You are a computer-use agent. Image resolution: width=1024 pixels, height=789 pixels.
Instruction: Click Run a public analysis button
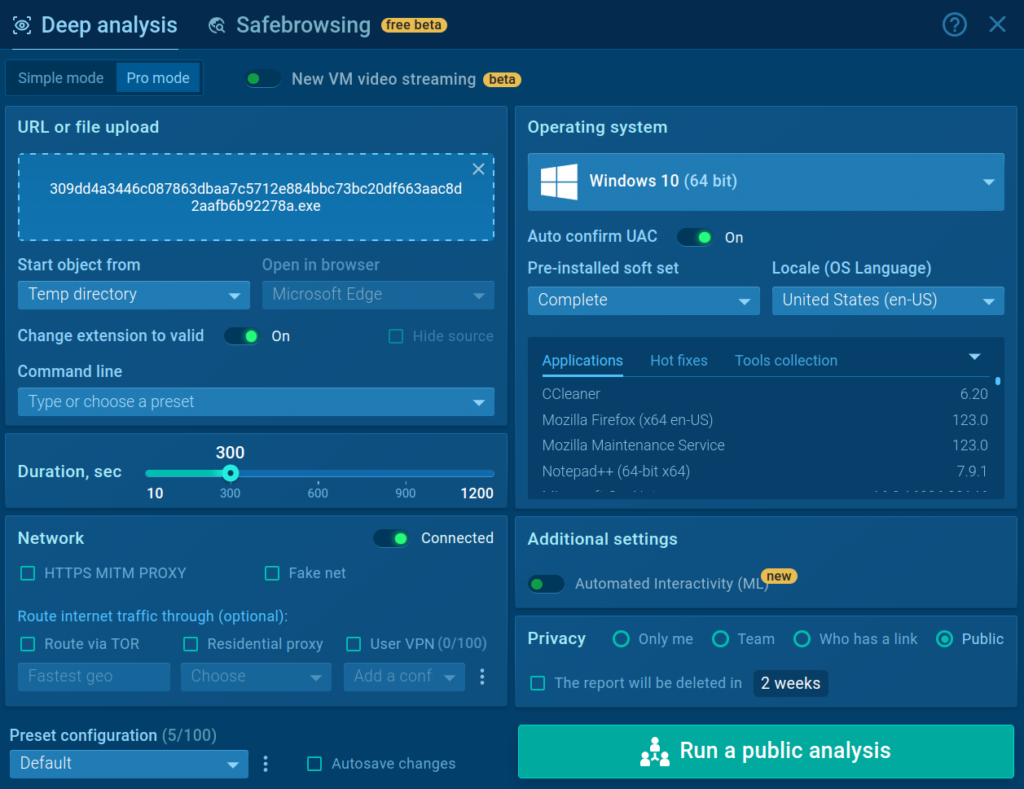765,751
